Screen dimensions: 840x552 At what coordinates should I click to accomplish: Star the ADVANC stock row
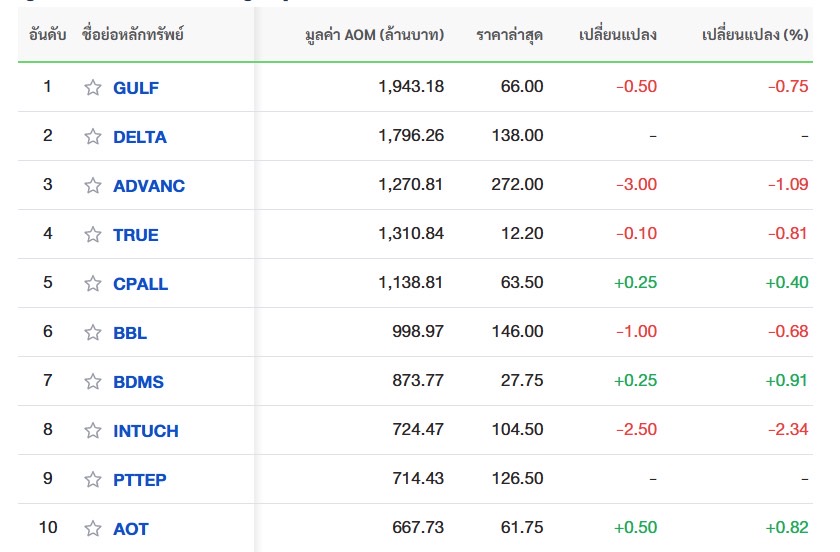[x=93, y=185]
